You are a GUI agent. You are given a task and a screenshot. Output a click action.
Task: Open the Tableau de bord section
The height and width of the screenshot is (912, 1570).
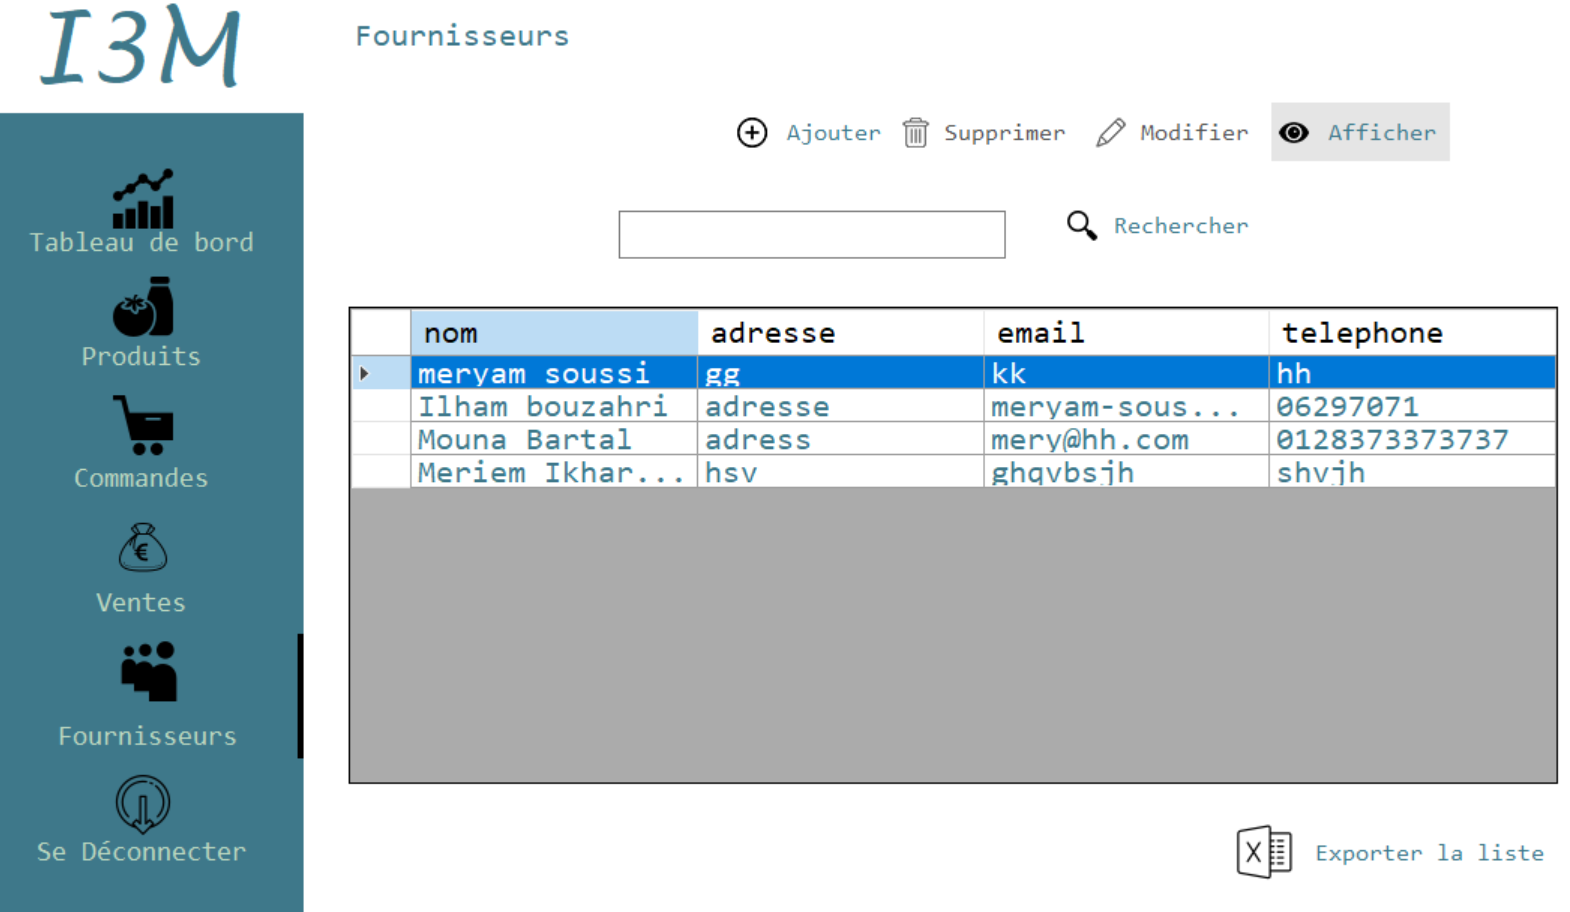click(x=141, y=241)
